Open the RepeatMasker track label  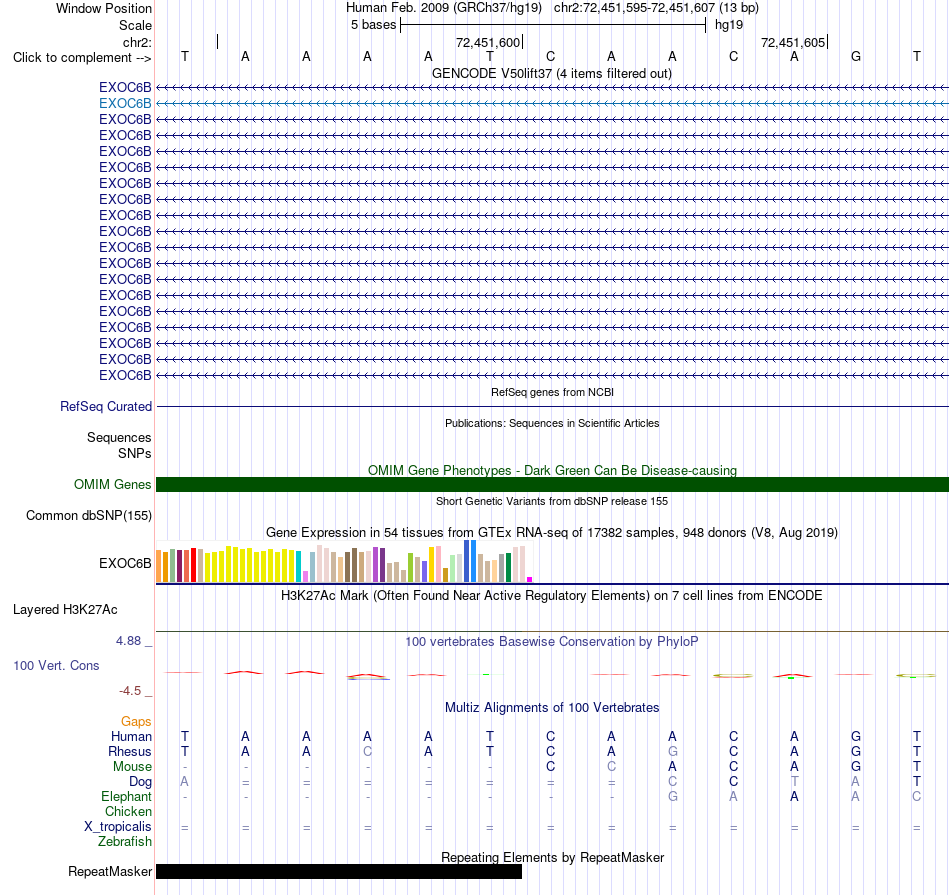[x=110, y=871]
